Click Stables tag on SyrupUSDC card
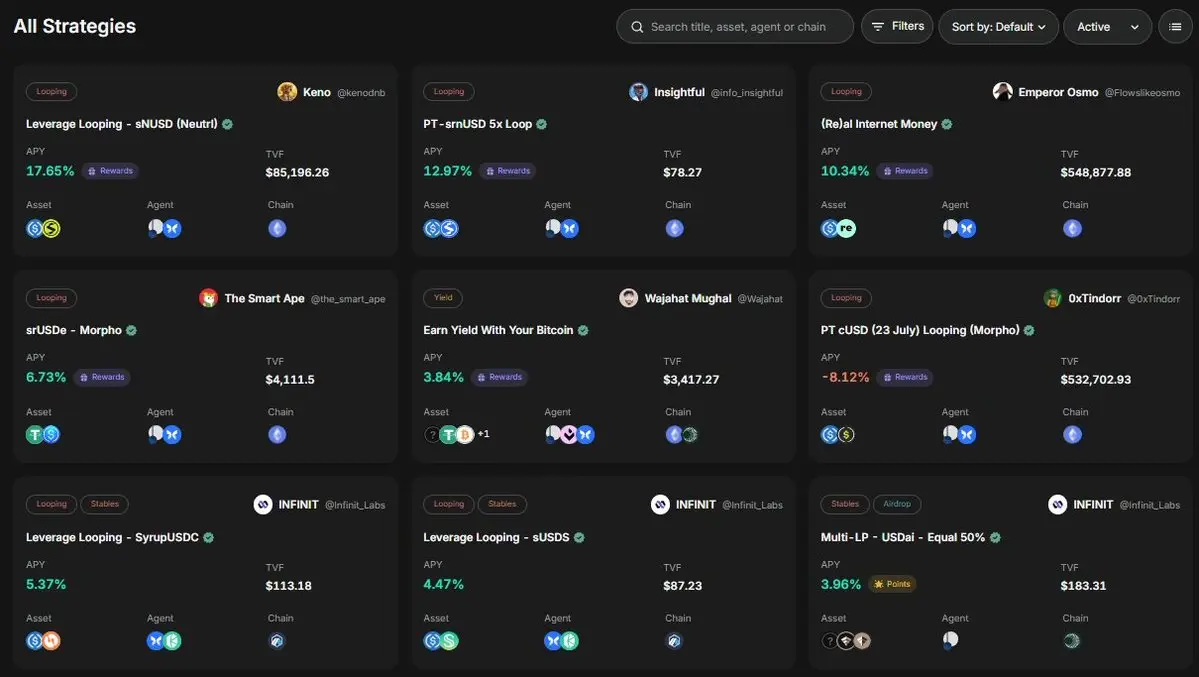The width and height of the screenshot is (1199, 677). [x=105, y=504]
